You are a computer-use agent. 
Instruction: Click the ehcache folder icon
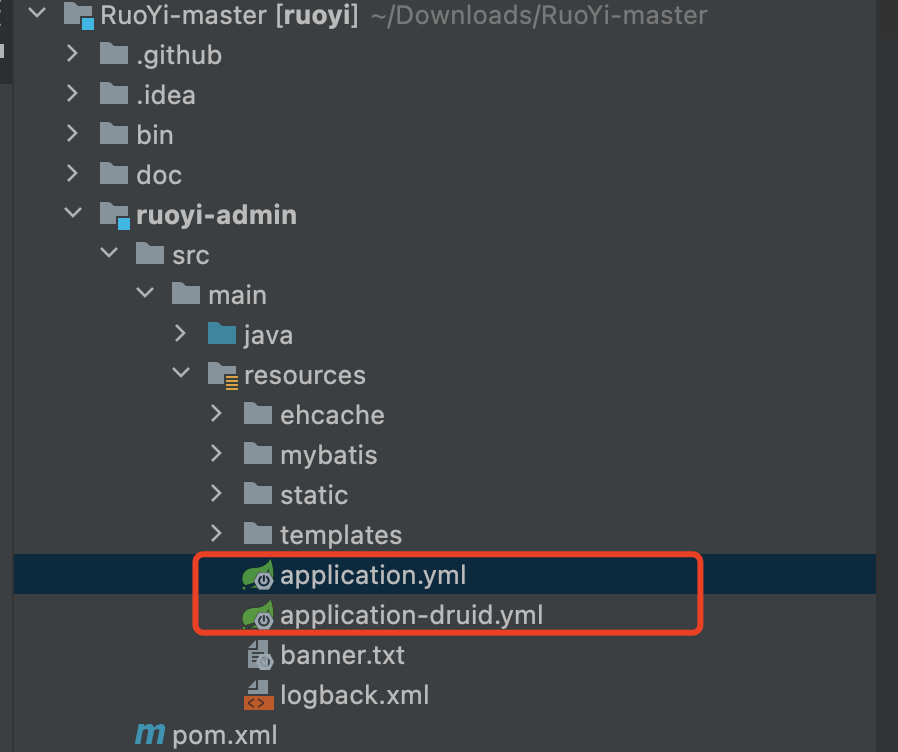(258, 414)
